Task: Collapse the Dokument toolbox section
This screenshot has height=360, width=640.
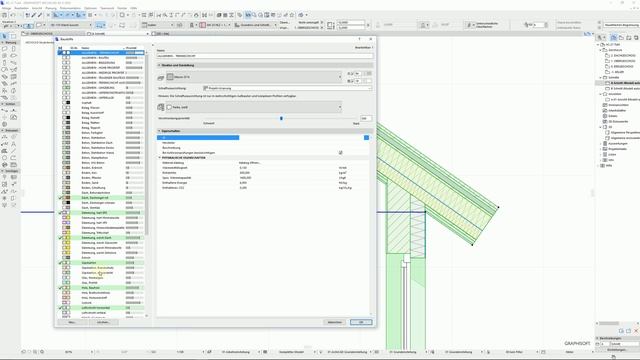Action: point(2,130)
